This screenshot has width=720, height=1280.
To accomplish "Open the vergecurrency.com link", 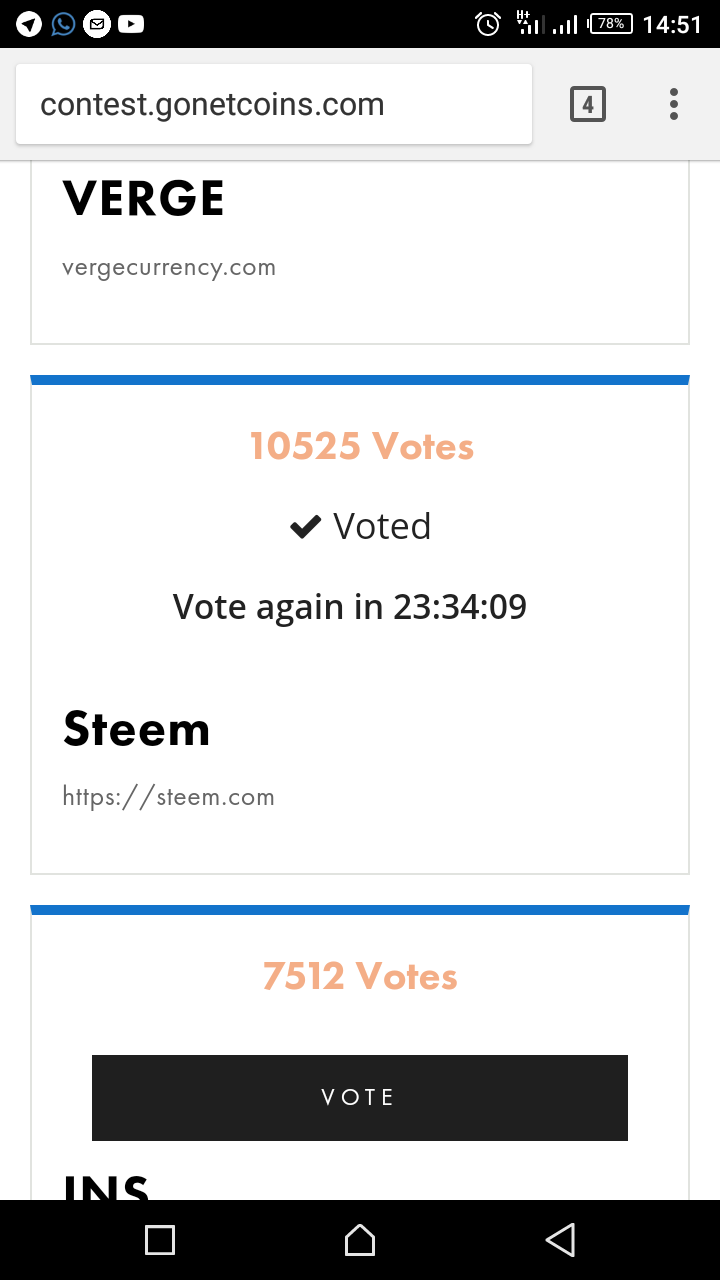I will 169,268.
